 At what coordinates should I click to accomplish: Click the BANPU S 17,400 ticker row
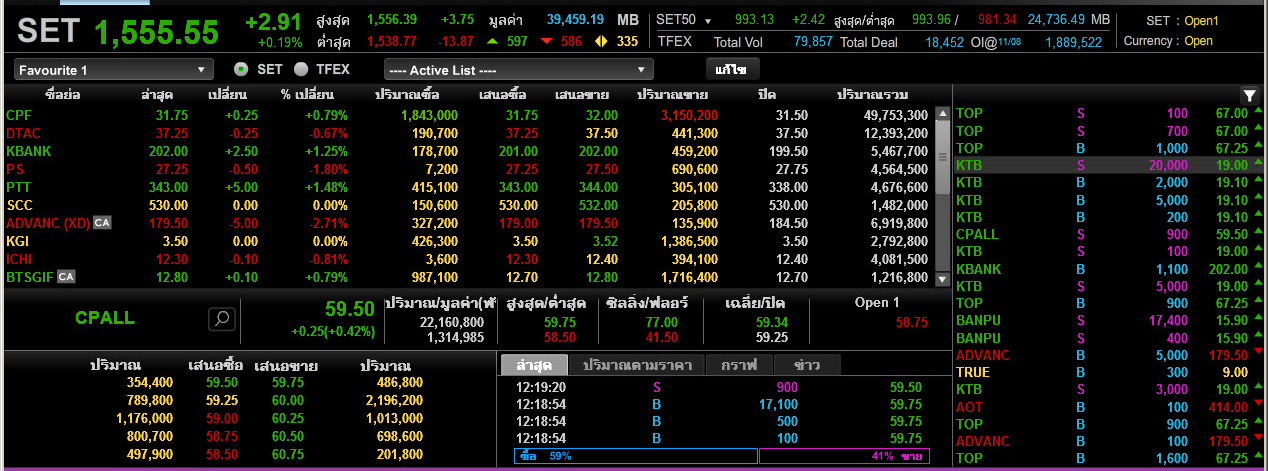[1109, 320]
